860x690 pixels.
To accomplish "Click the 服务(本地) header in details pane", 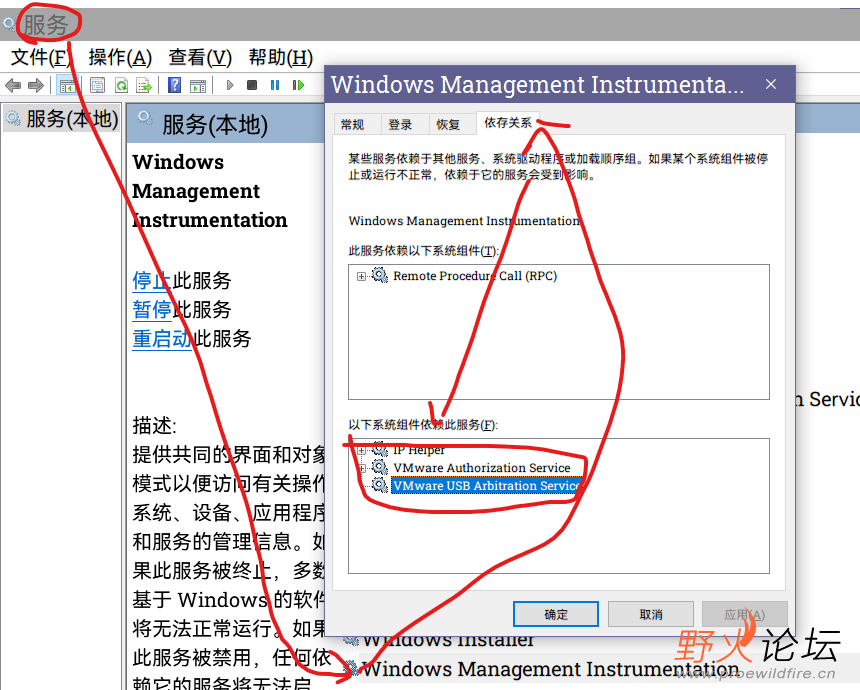I will coord(214,125).
